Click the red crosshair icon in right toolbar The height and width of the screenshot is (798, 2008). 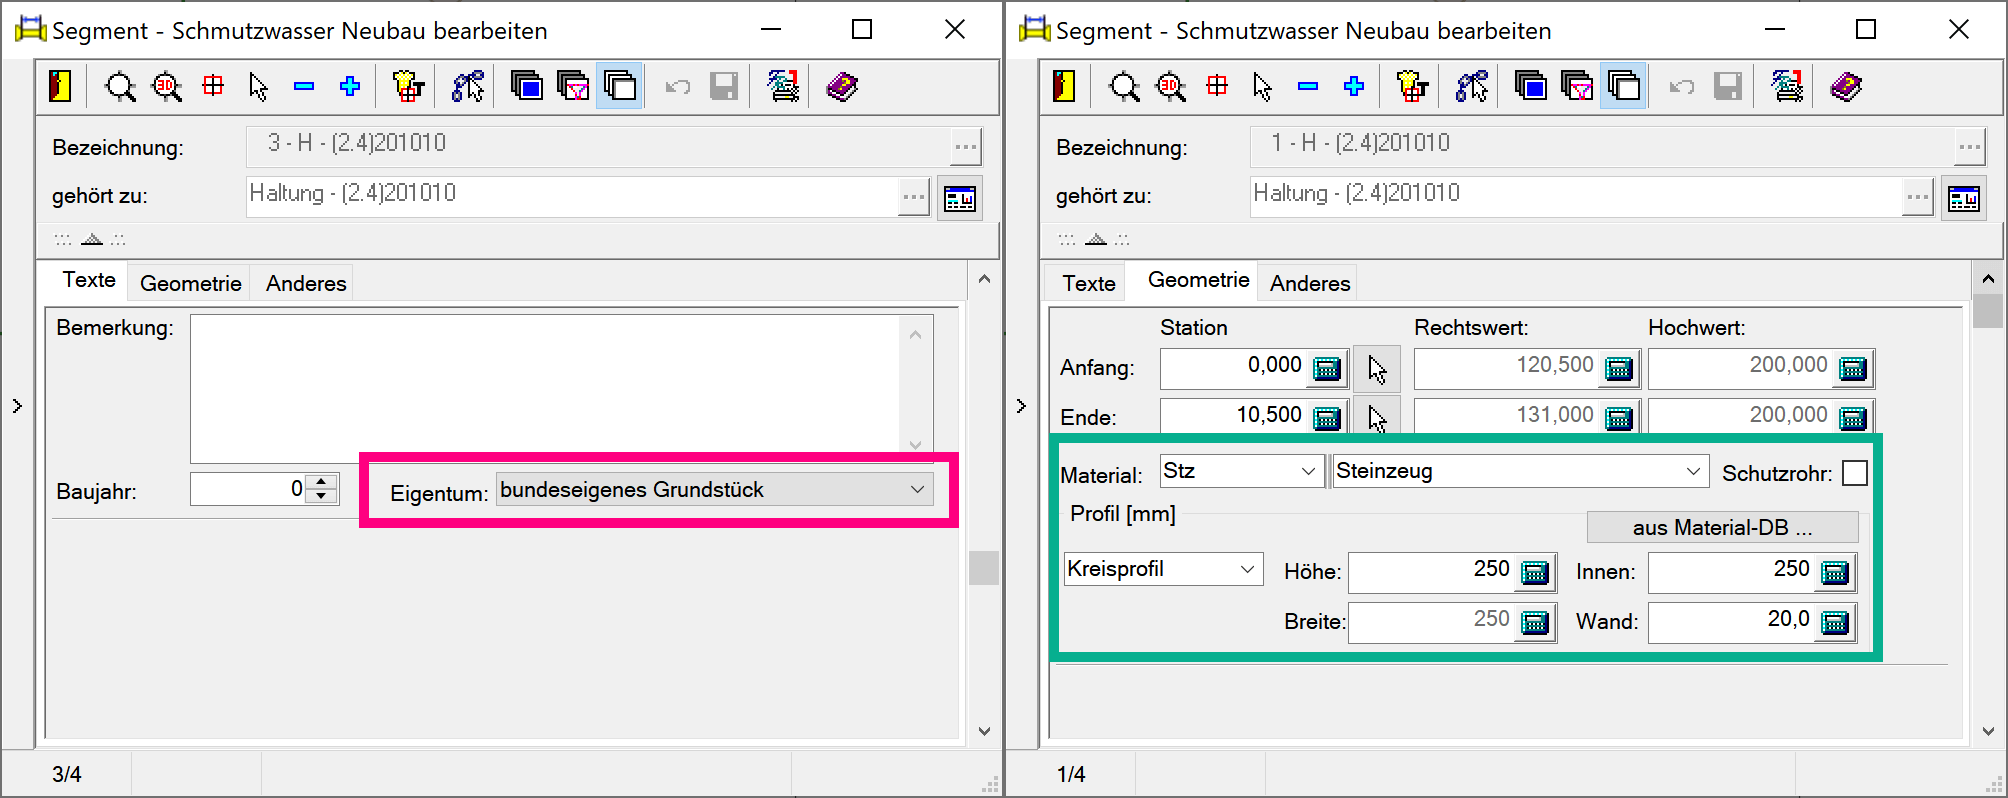[x=1217, y=86]
